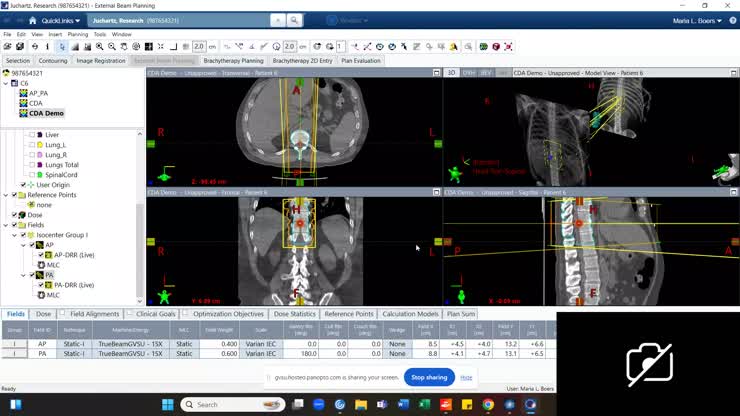Collapse the PA field node
The width and height of the screenshot is (740, 416).
pos(24,275)
